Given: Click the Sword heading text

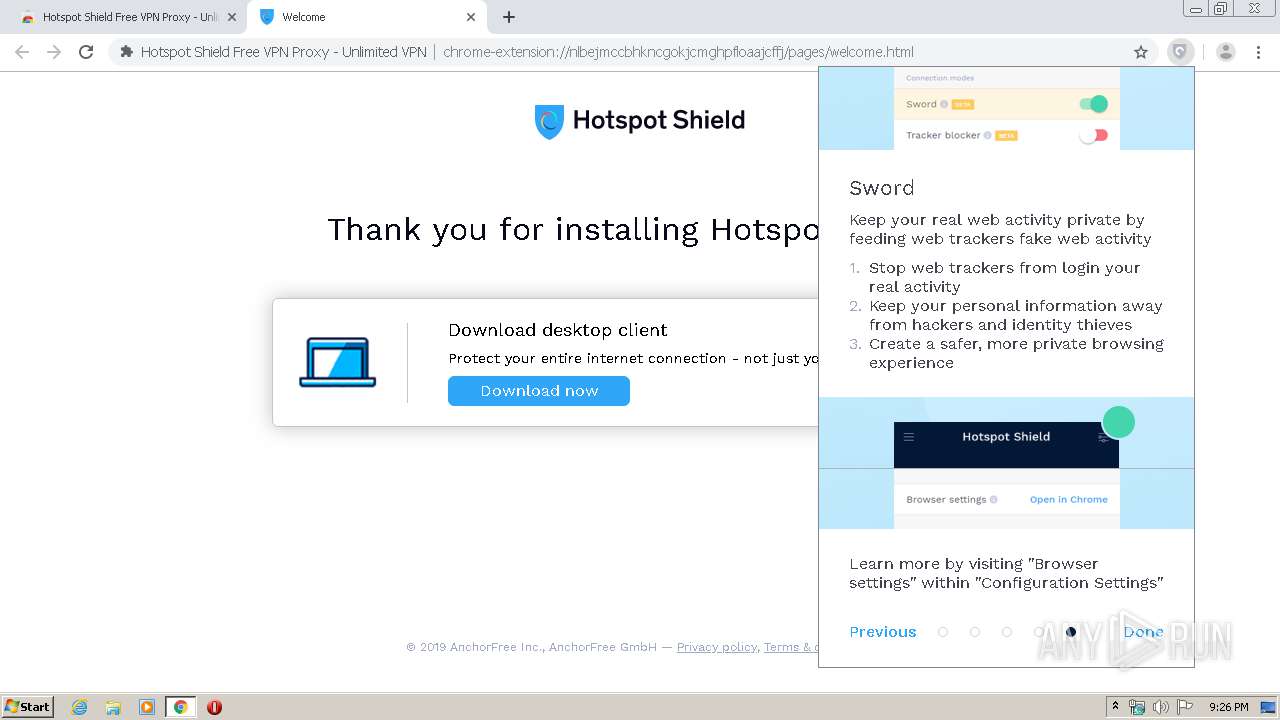Looking at the screenshot, I should (x=882, y=188).
